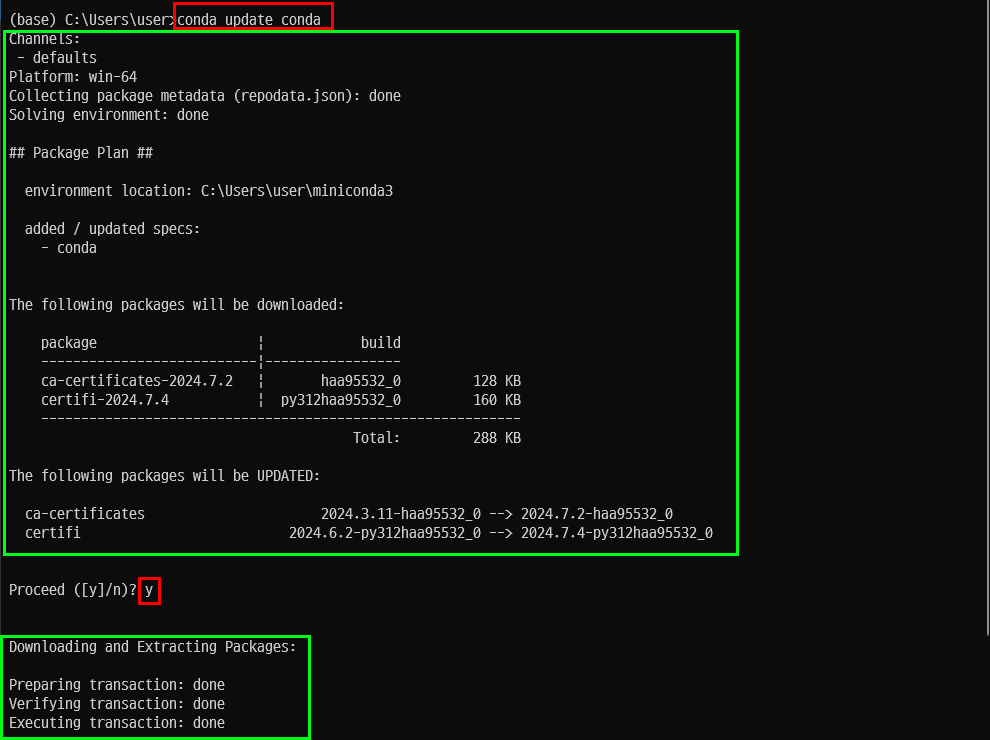
Task: Click 'Preparing transaction: done' line
Action: click(117, 685)
